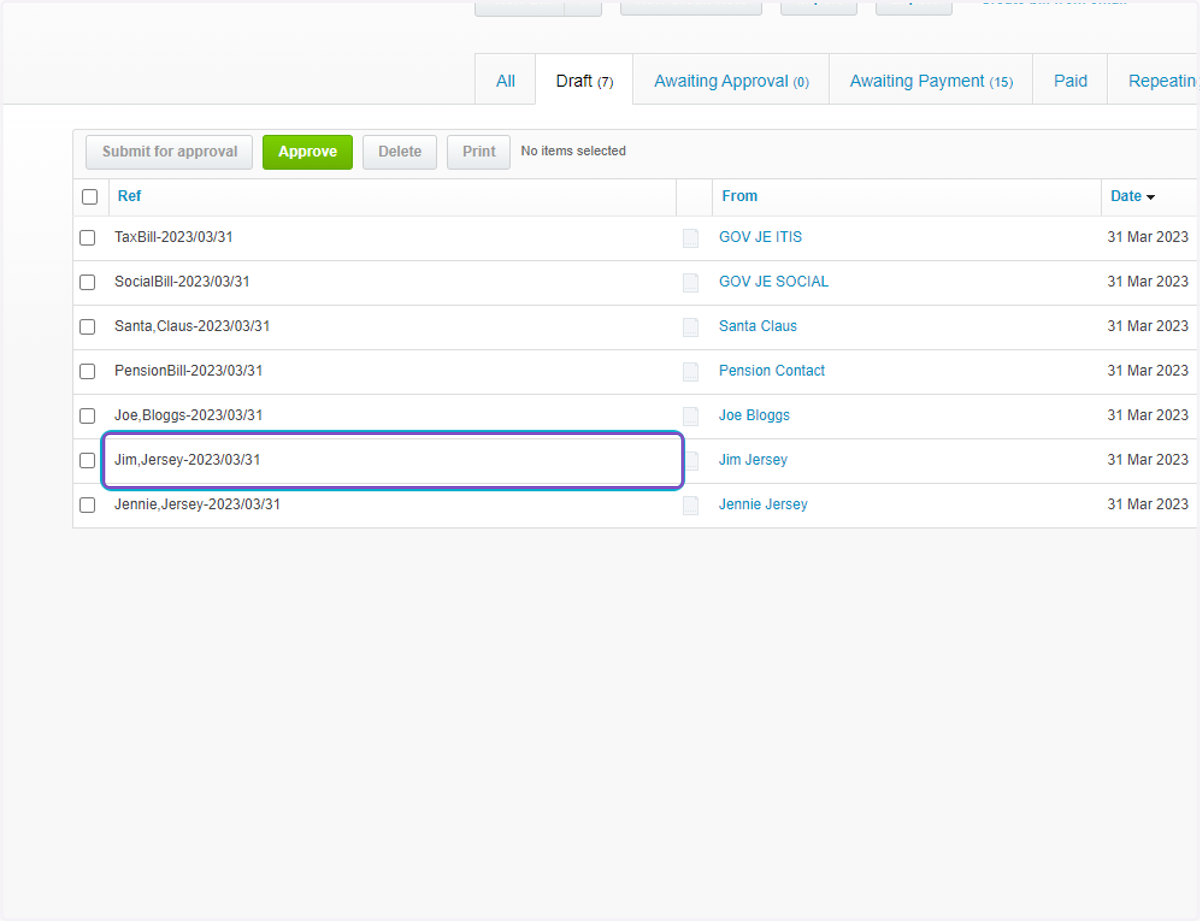
Task: Check the PensionBill-2023/03/31 bill
Action: 88,371
